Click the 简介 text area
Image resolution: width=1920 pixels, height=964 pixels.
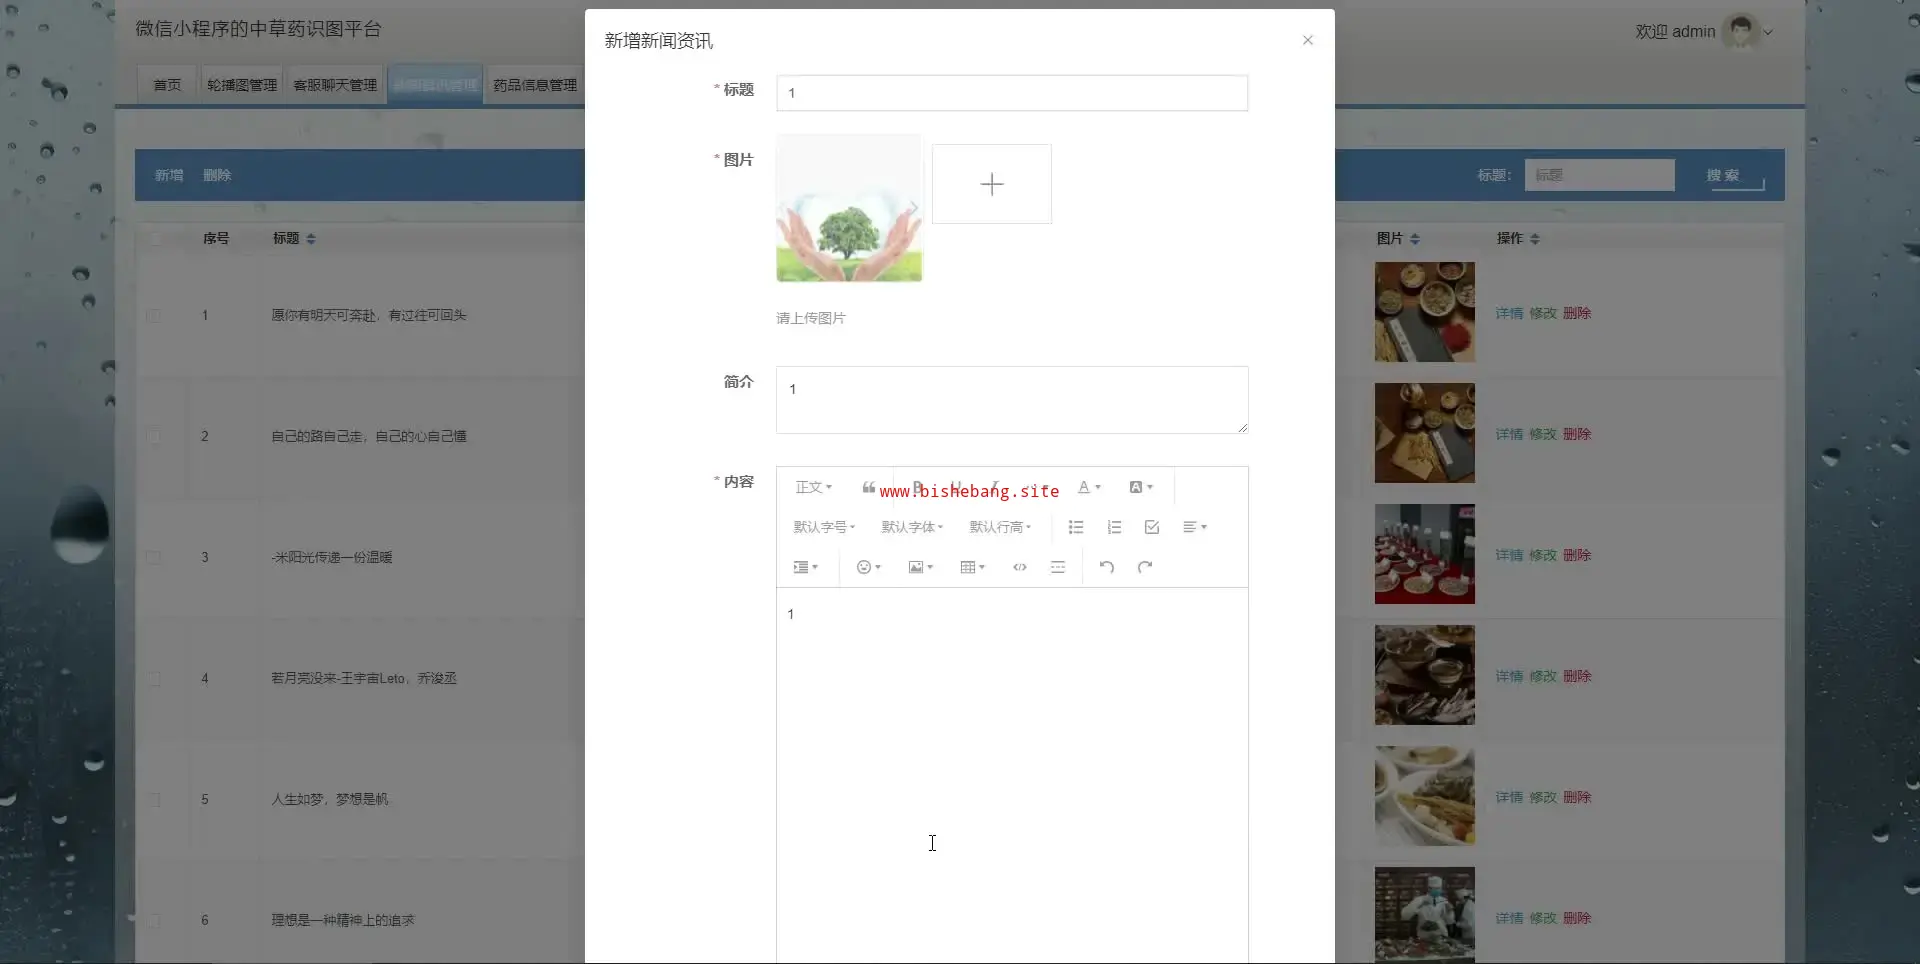1012,400
